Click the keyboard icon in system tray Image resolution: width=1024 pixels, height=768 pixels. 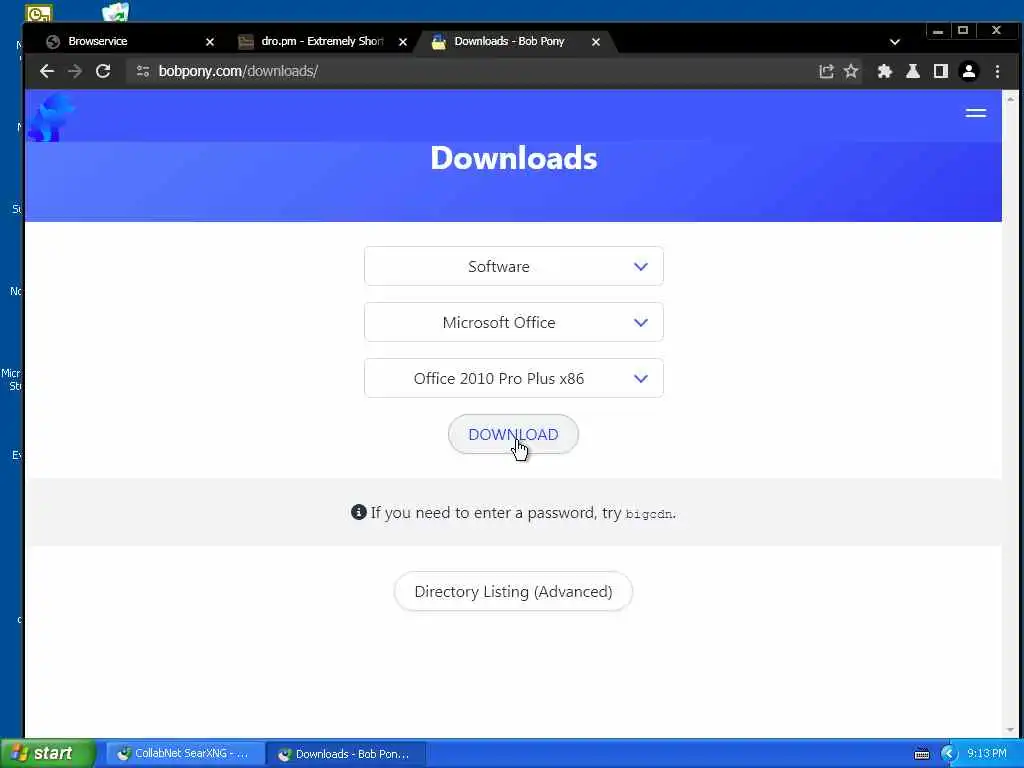point(922,754)
